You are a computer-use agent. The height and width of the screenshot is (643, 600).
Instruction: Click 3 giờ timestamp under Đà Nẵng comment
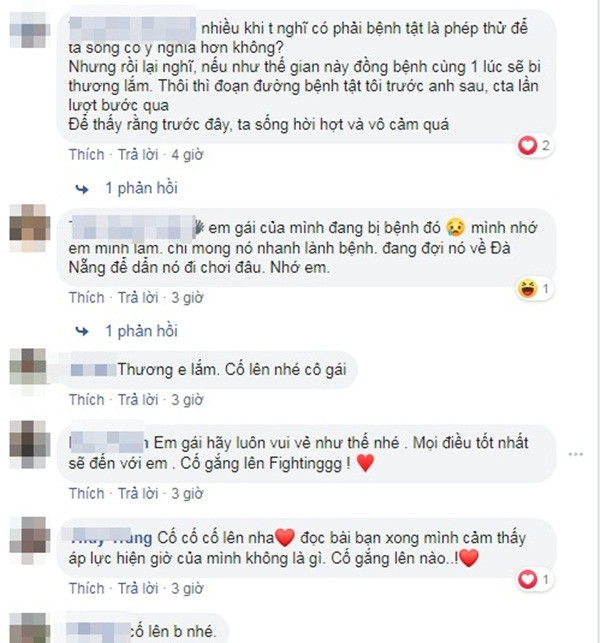(187, 298)
